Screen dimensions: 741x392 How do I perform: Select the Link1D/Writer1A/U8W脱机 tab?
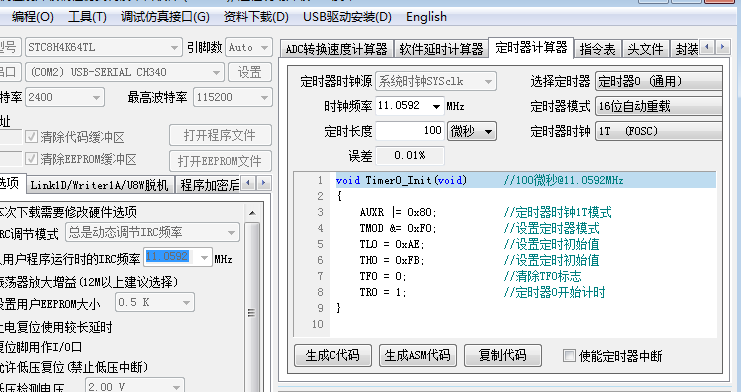(100, 185)
